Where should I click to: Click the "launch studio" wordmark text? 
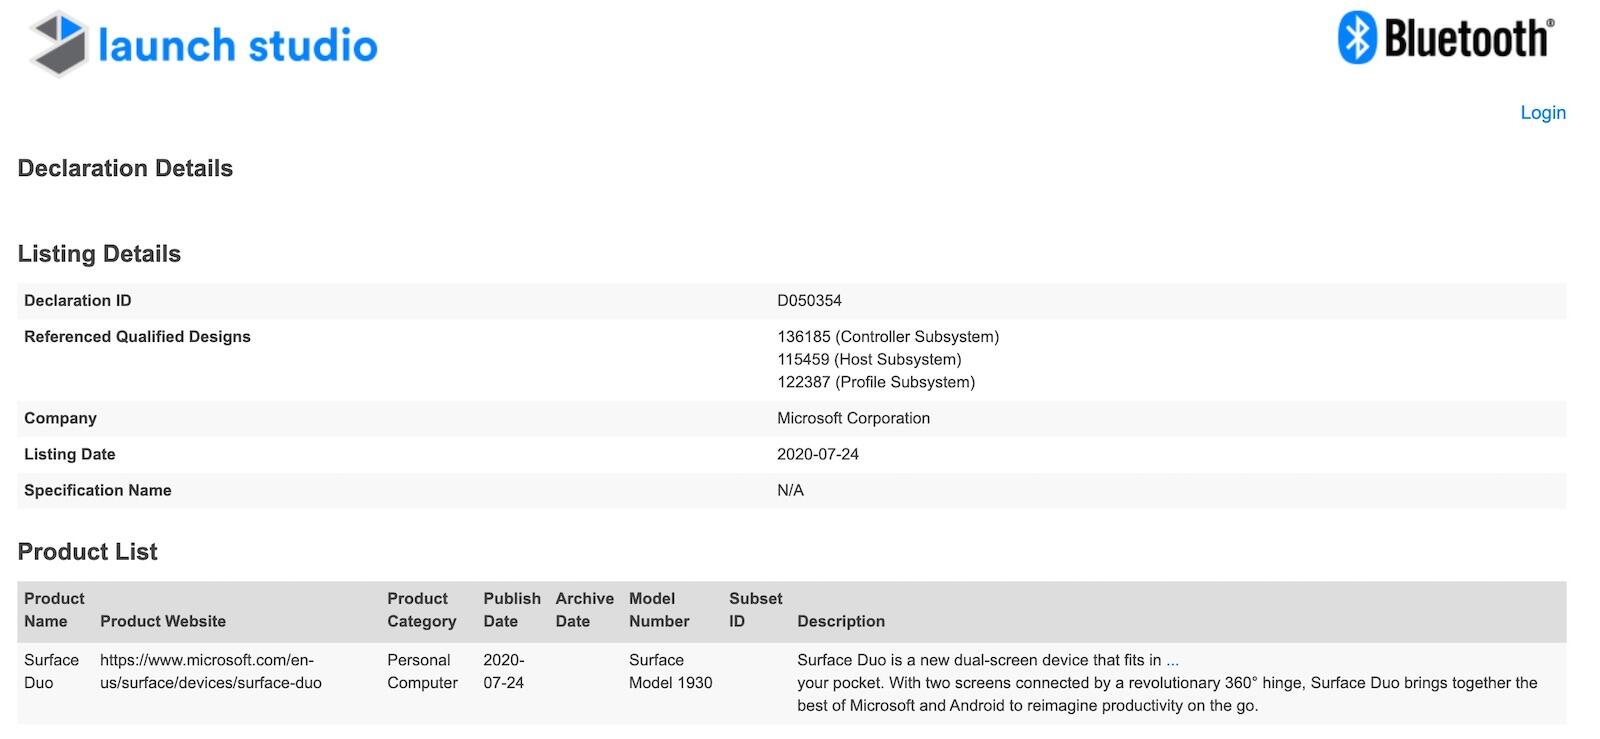pos(238,46)
